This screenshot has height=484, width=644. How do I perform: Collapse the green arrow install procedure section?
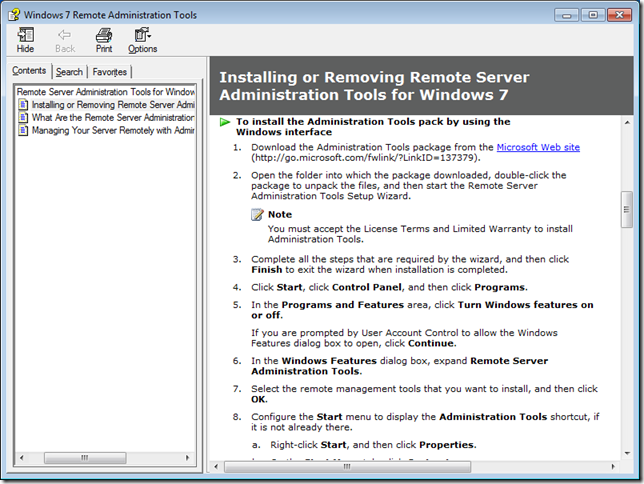coord(225,122)
